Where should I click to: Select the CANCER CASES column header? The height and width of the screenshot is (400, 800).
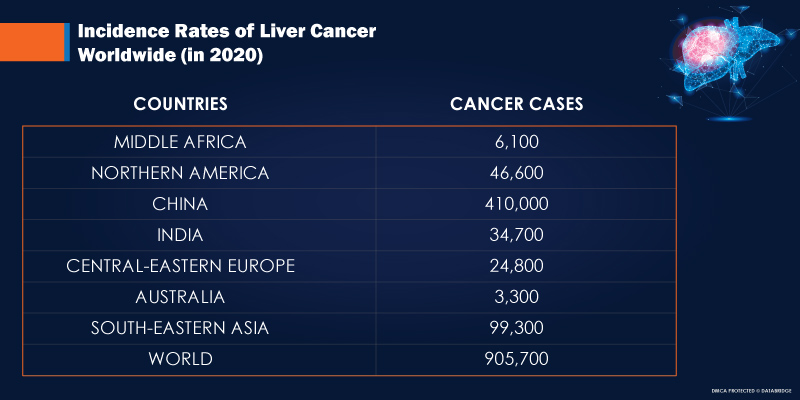(x=516, y=104)
